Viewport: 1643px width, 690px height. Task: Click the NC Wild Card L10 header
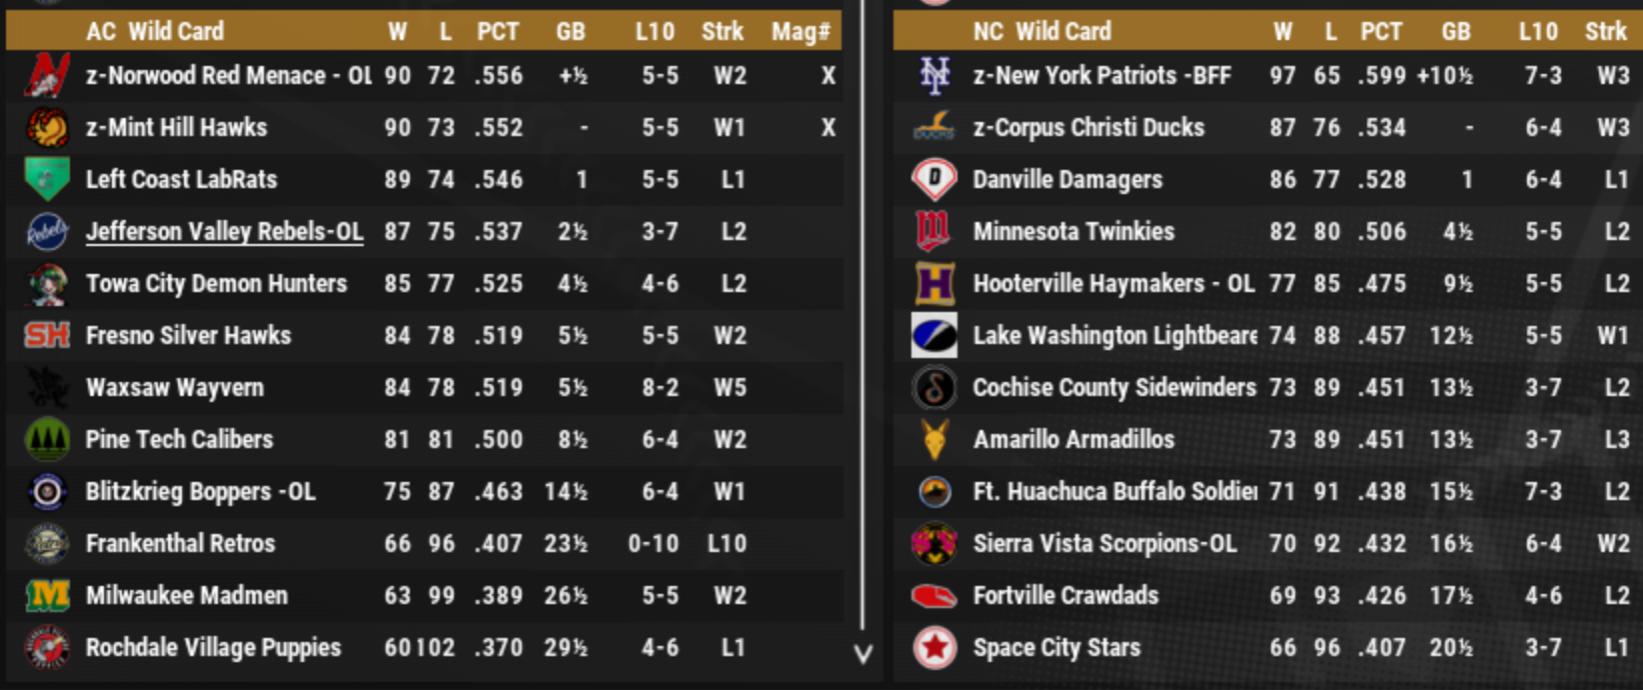tap(1538, 32)
